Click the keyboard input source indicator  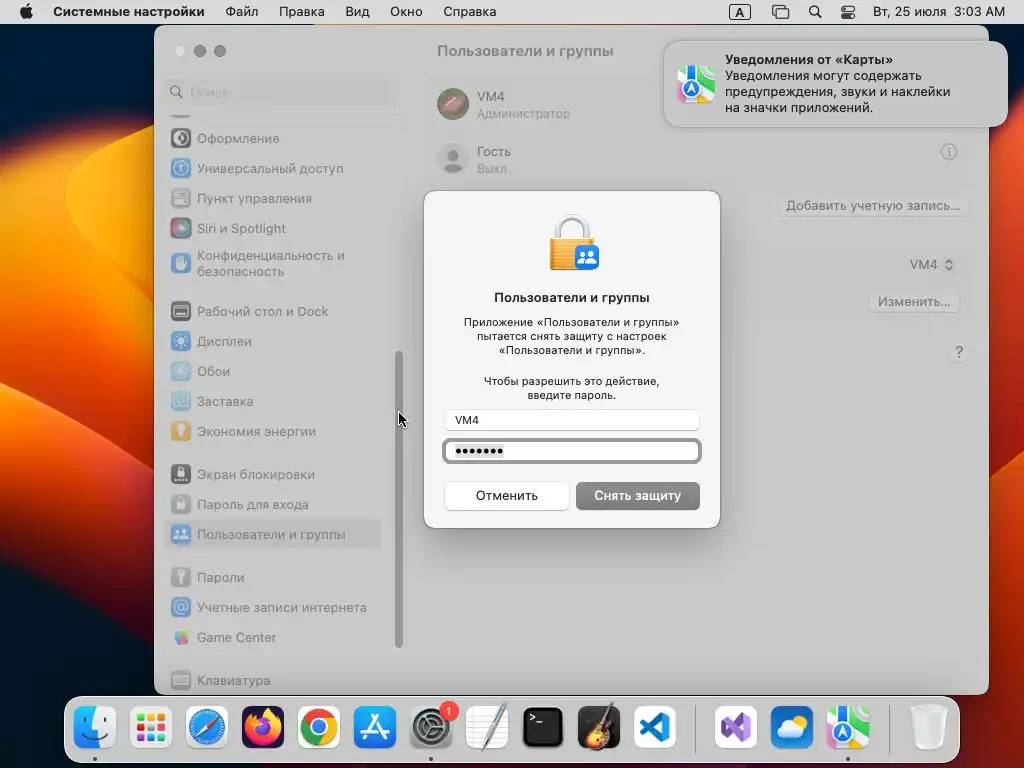pos(739,12)
